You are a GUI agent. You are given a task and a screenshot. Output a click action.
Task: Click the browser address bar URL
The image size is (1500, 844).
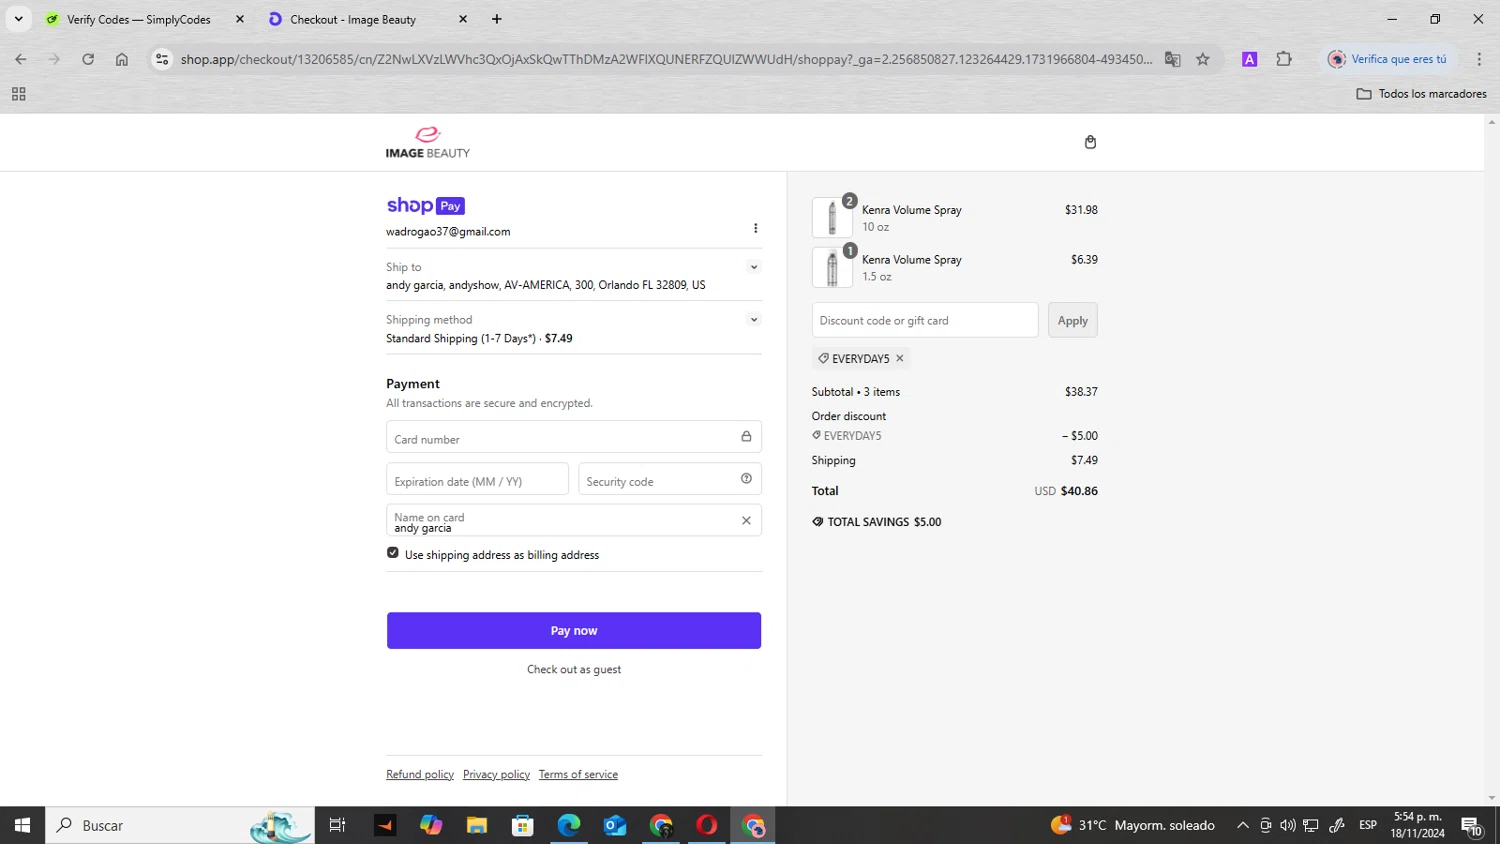pos(666,59)
